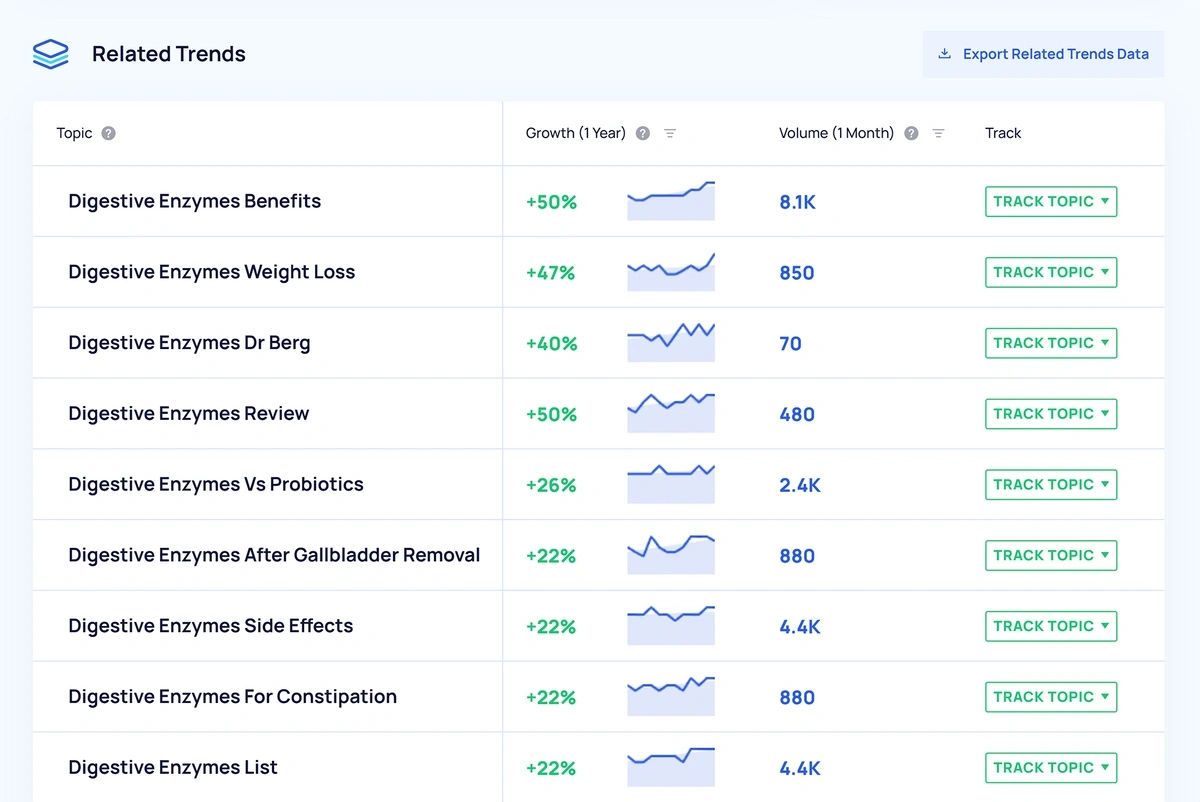Click the sparkline chart for Digestive Enzymes Weight Loss
The image size is (1200, 802).
pos(671,272)
